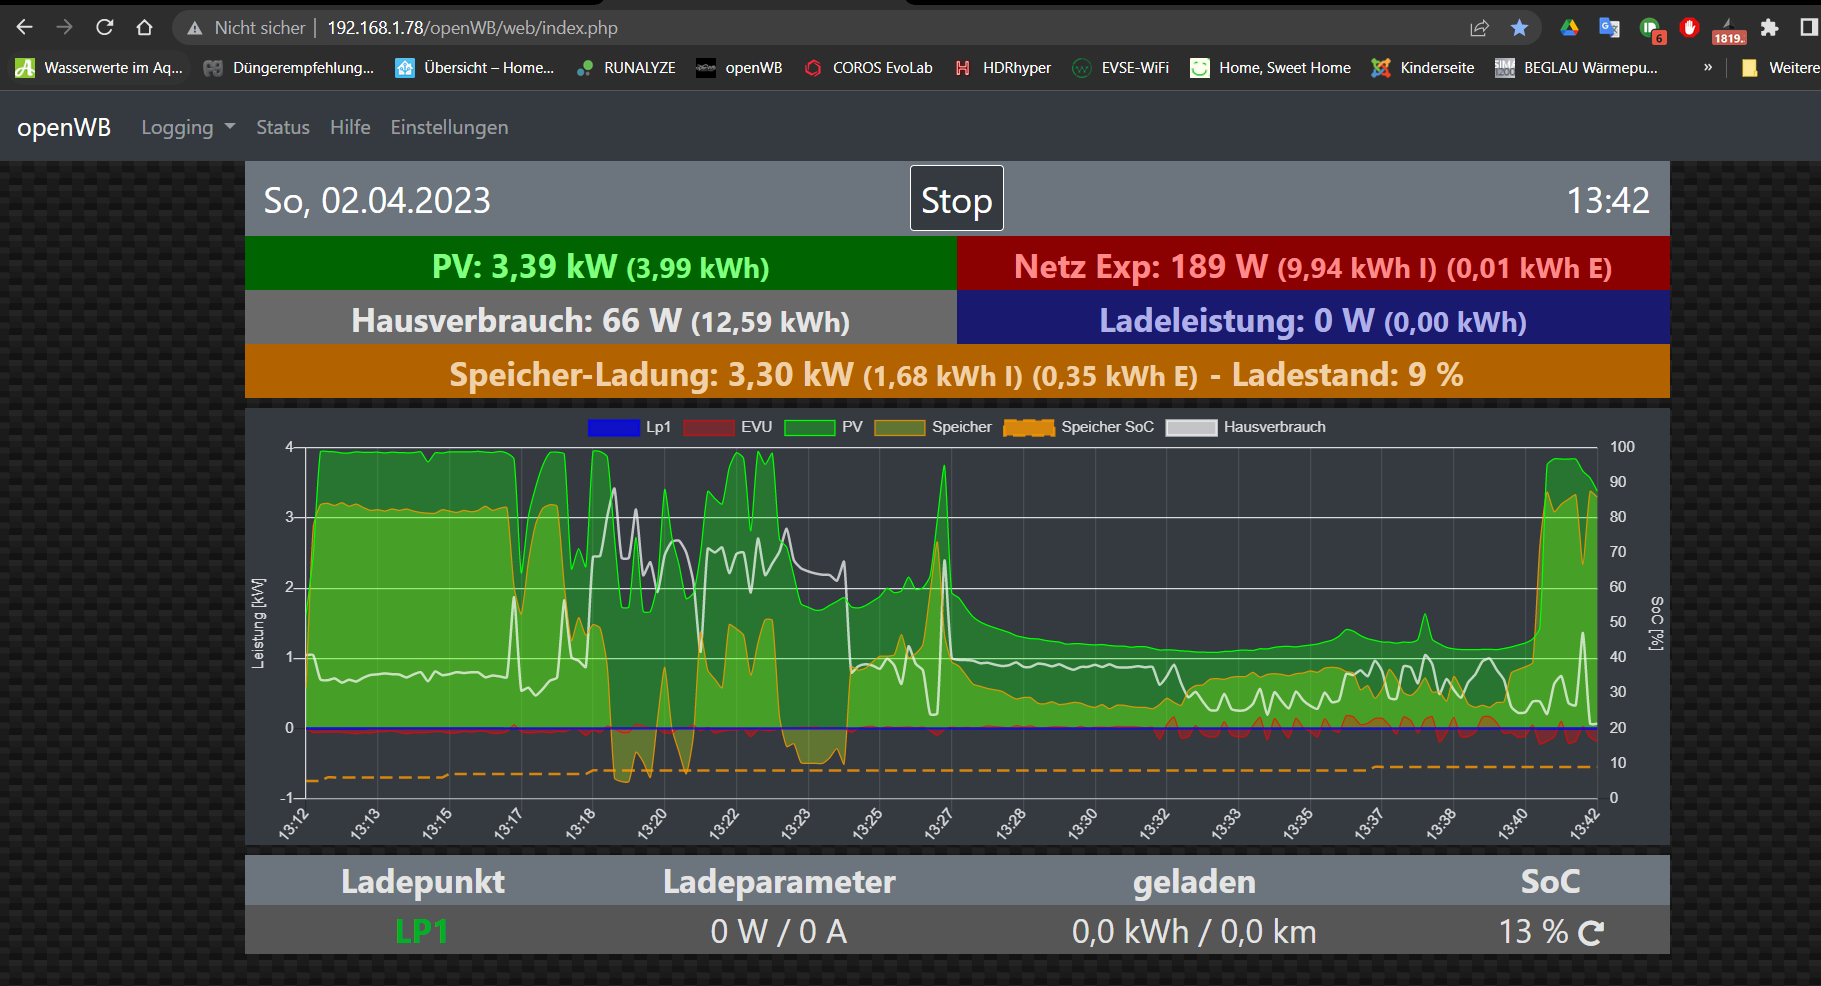Click the 'Ladeparameter' column header
This screenshot has height=986, width=1821.
click(779, 881)
